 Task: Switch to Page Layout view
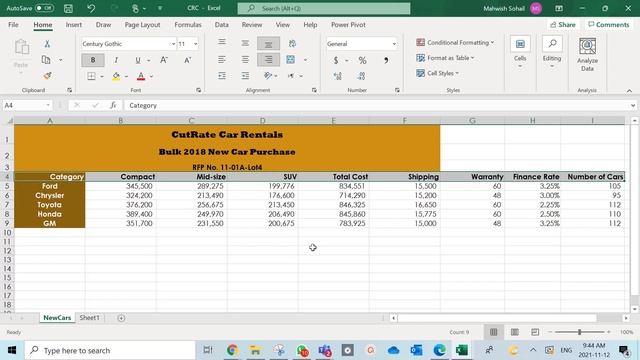[514, 332]
